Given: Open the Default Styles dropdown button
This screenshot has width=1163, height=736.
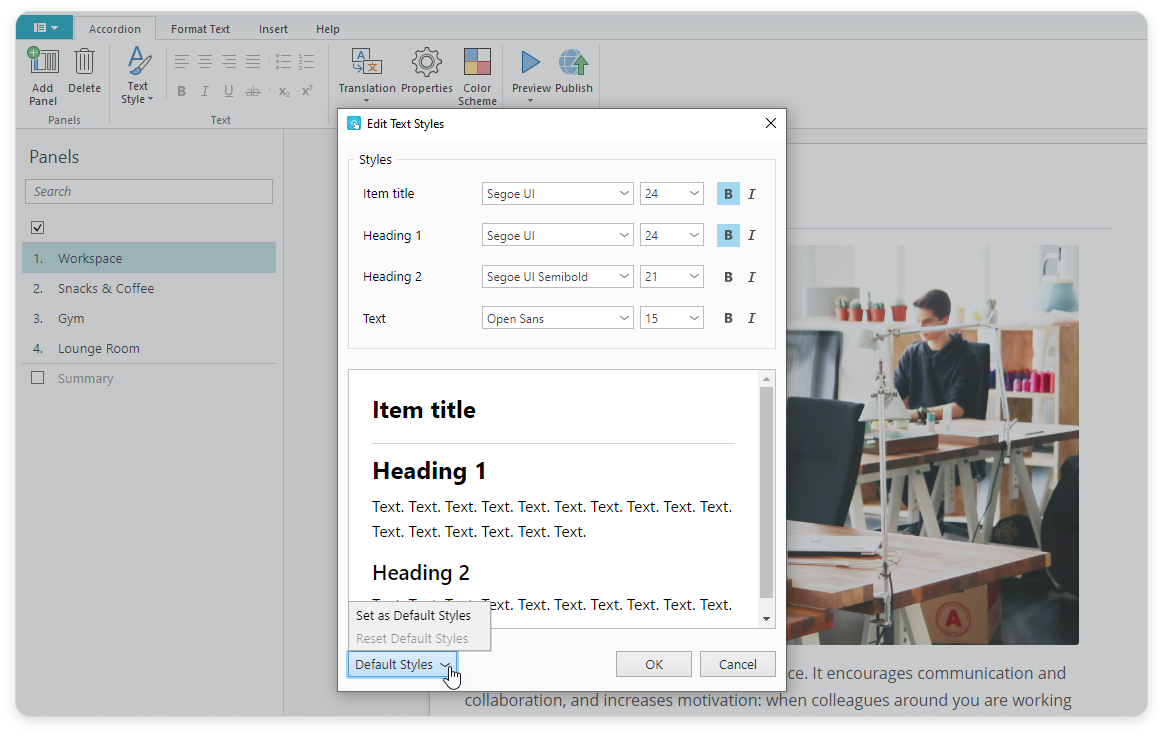Looking at the screenshot, I should (x=402, y=665).
